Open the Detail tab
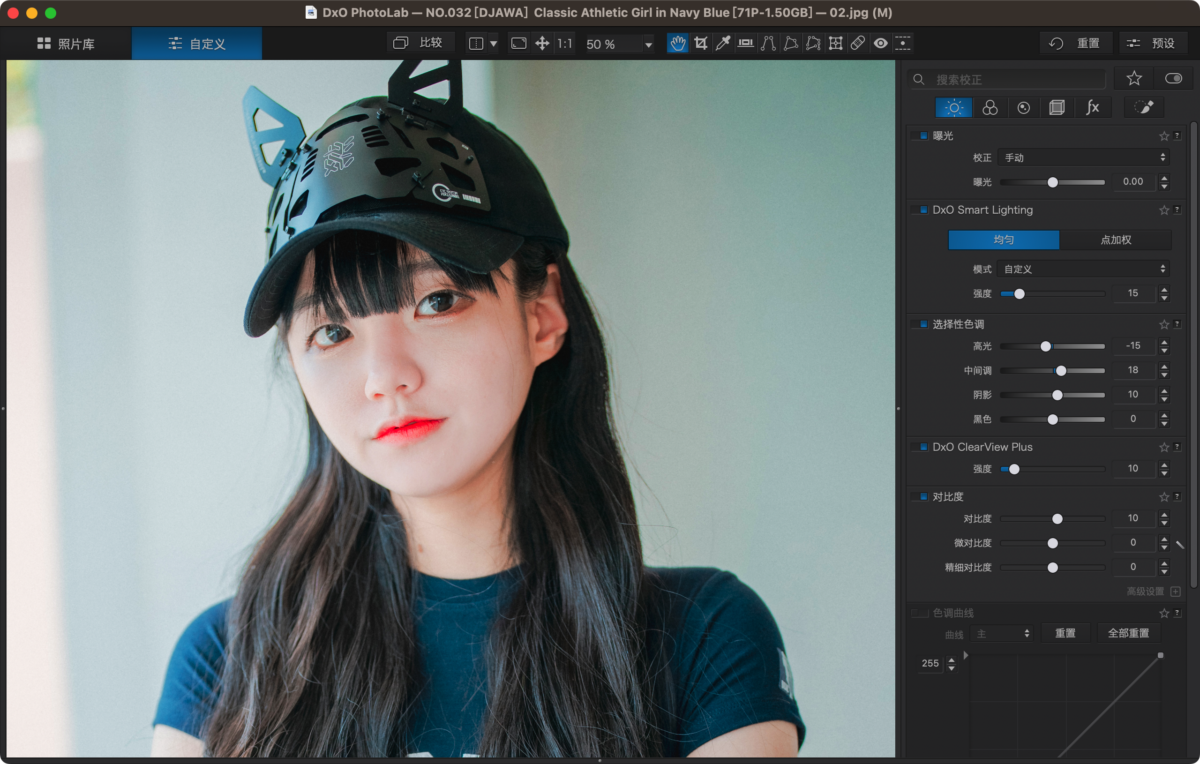Screen dimensions: 1200x764 coord(1024,107)
